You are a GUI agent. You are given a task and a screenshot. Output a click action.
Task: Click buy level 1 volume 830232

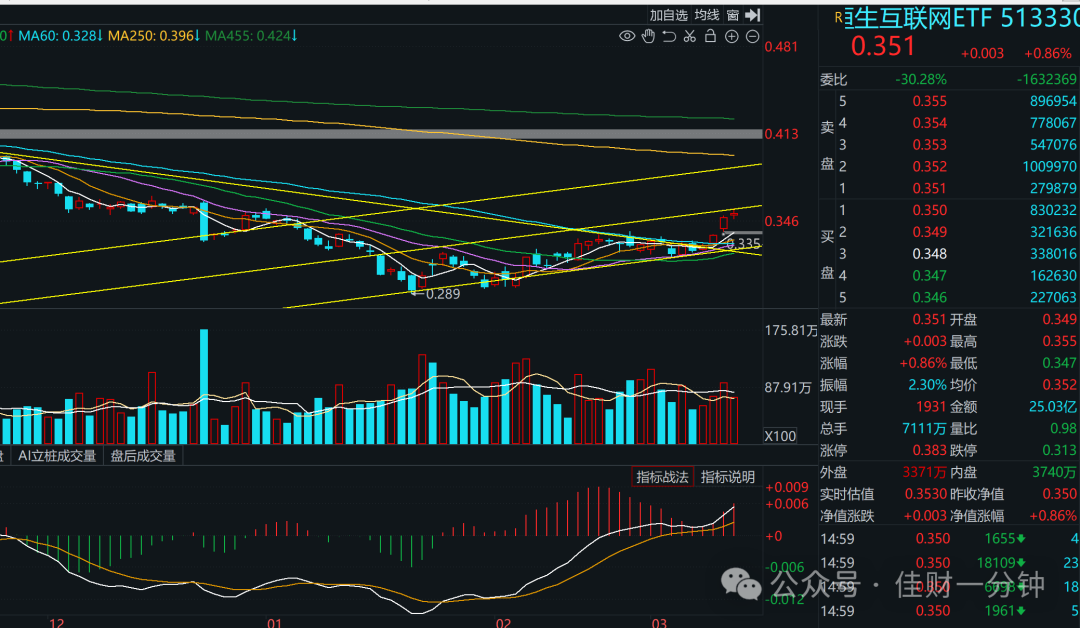tap(1053, 210)
